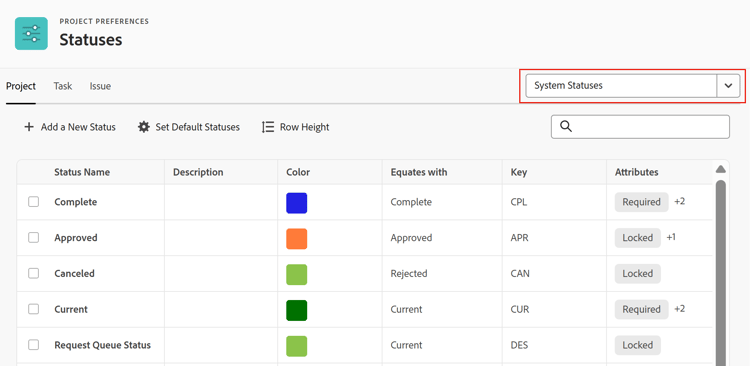Image resolution: width=750 pixels, height=366 pixels.
Task: Click the CPL key cell
Action: click(x=518, y=202)
